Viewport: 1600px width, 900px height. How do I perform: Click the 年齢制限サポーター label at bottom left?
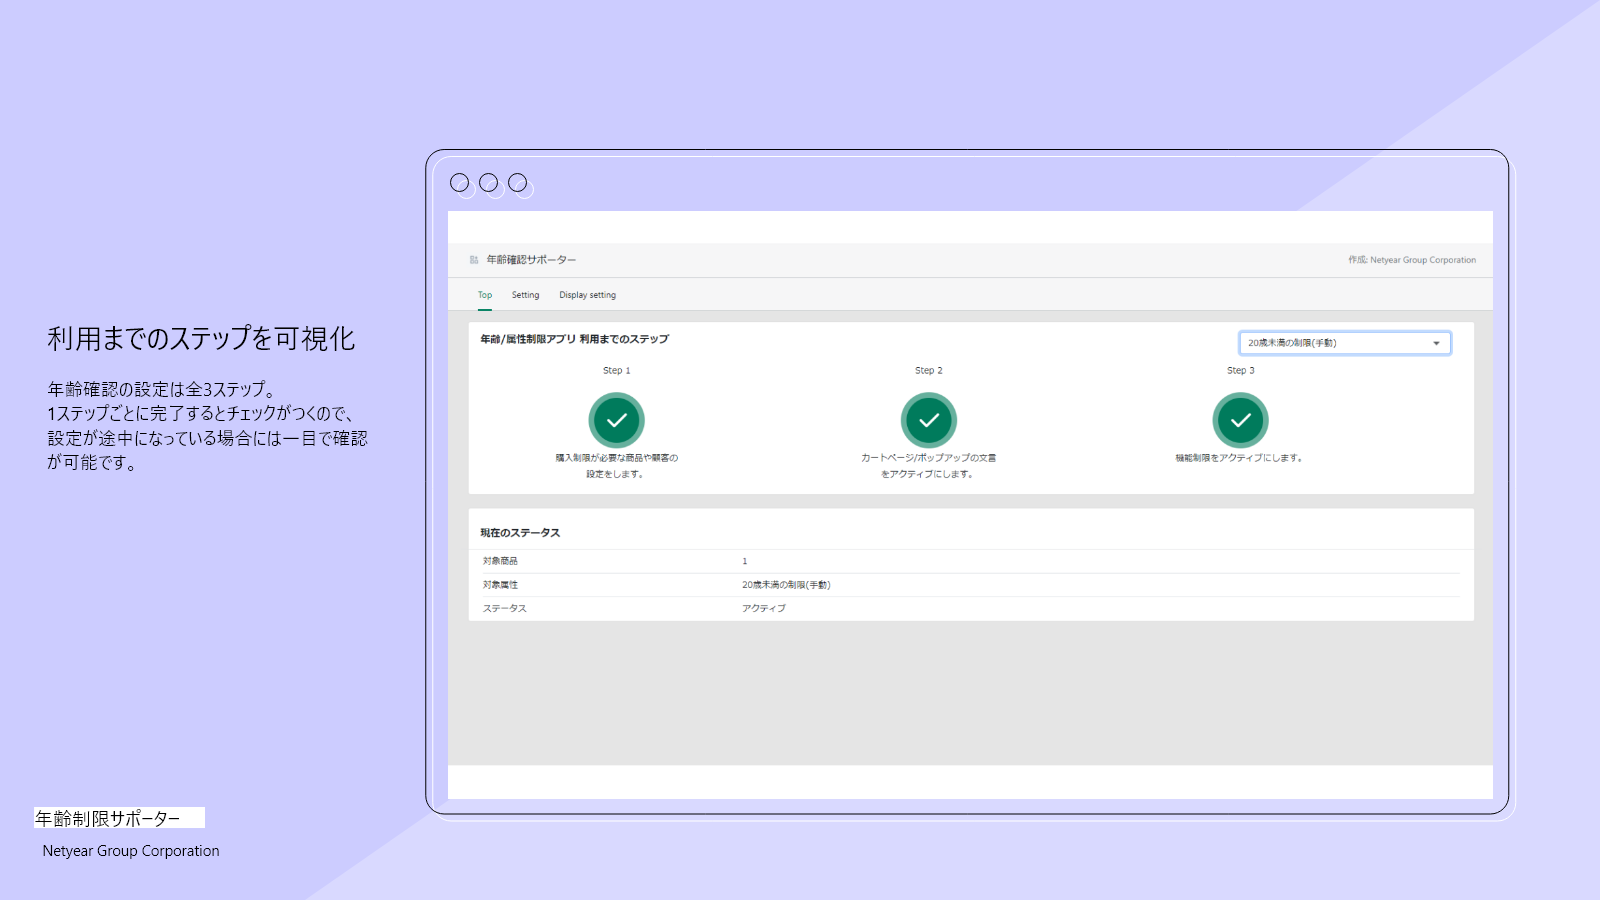(x=108, y=819)
